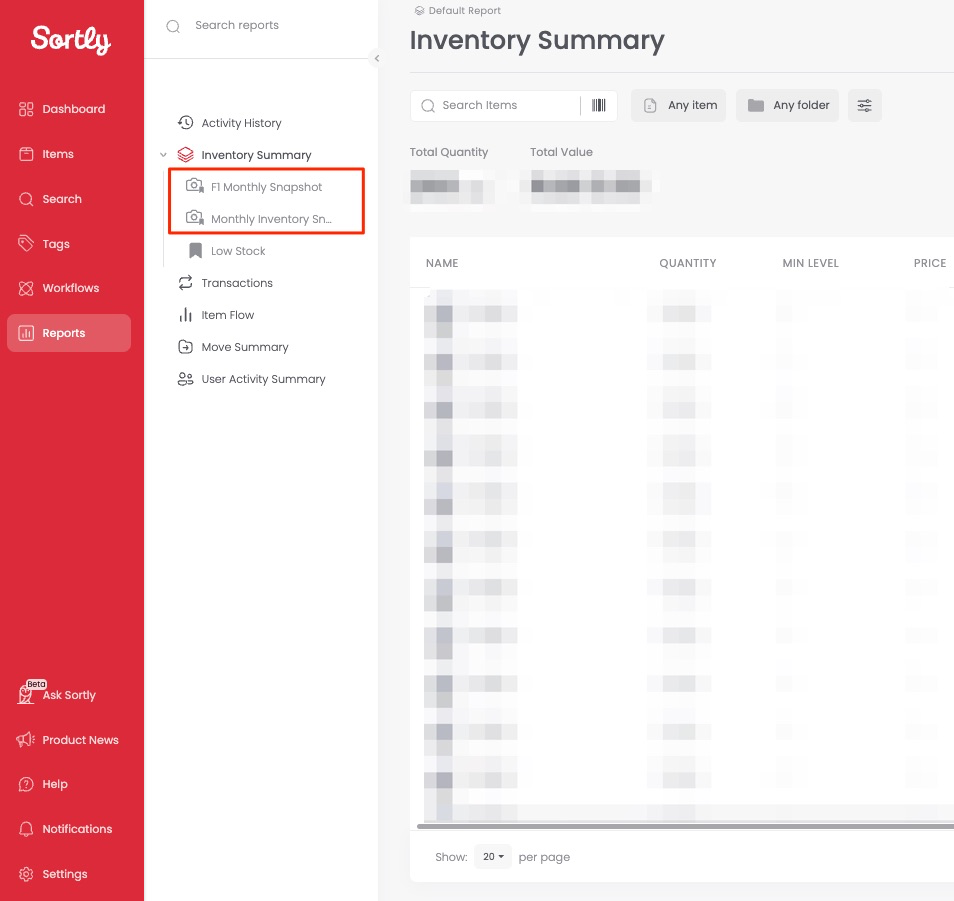The image size is (954, 901).
Task: Click the Sortly logo
Action: click(71, 39)
